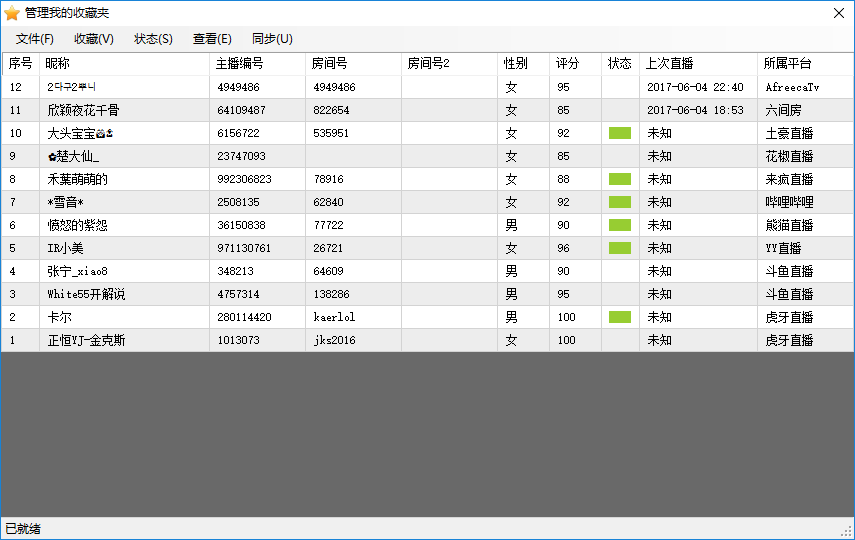Click the score 96 for IR小美
Image resolution: width=855 pixels, height=540 pixels.
pyautogui.click(x=563, y=248)
